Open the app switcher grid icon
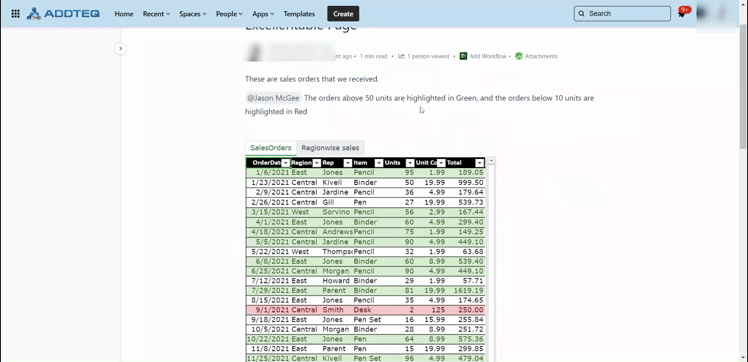748x362 pixels. (x=15, y=14)
